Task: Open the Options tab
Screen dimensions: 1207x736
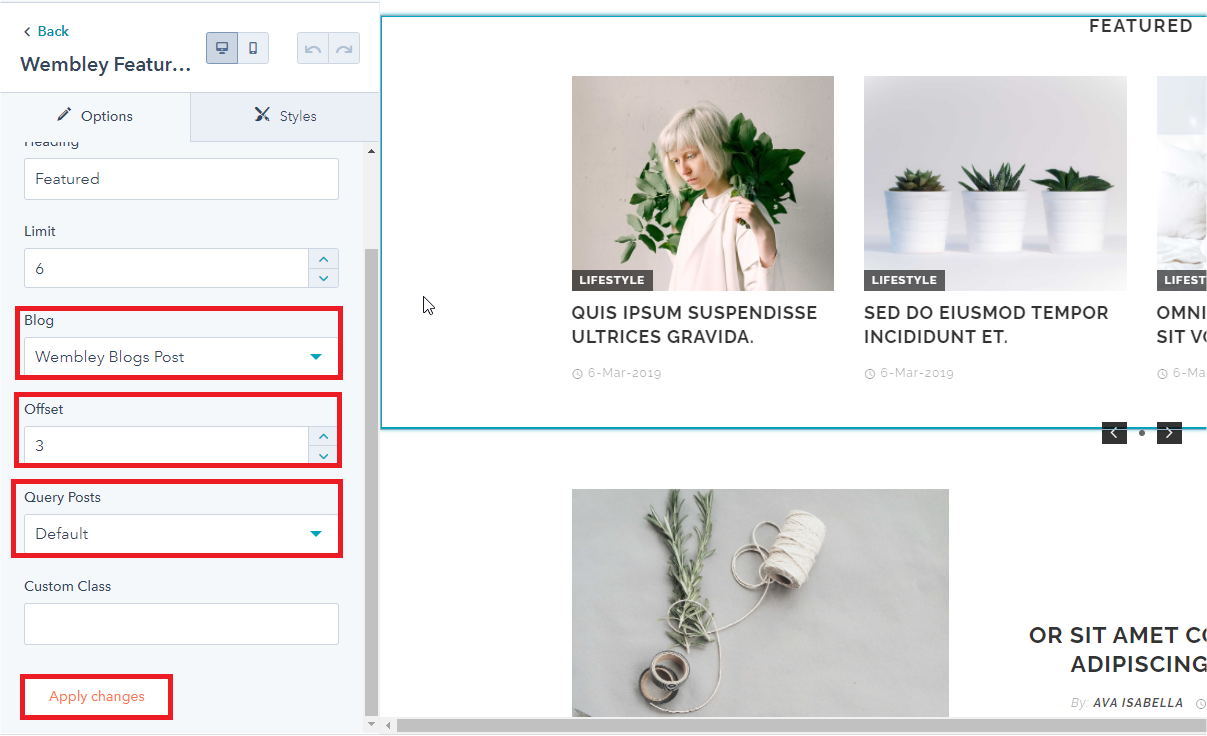Action: [95, 116]
